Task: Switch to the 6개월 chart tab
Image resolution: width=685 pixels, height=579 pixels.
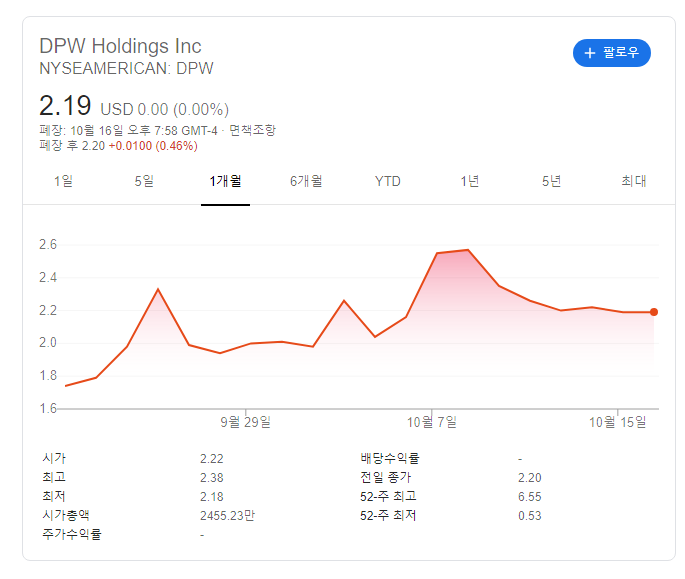Action: pos(306,181)
